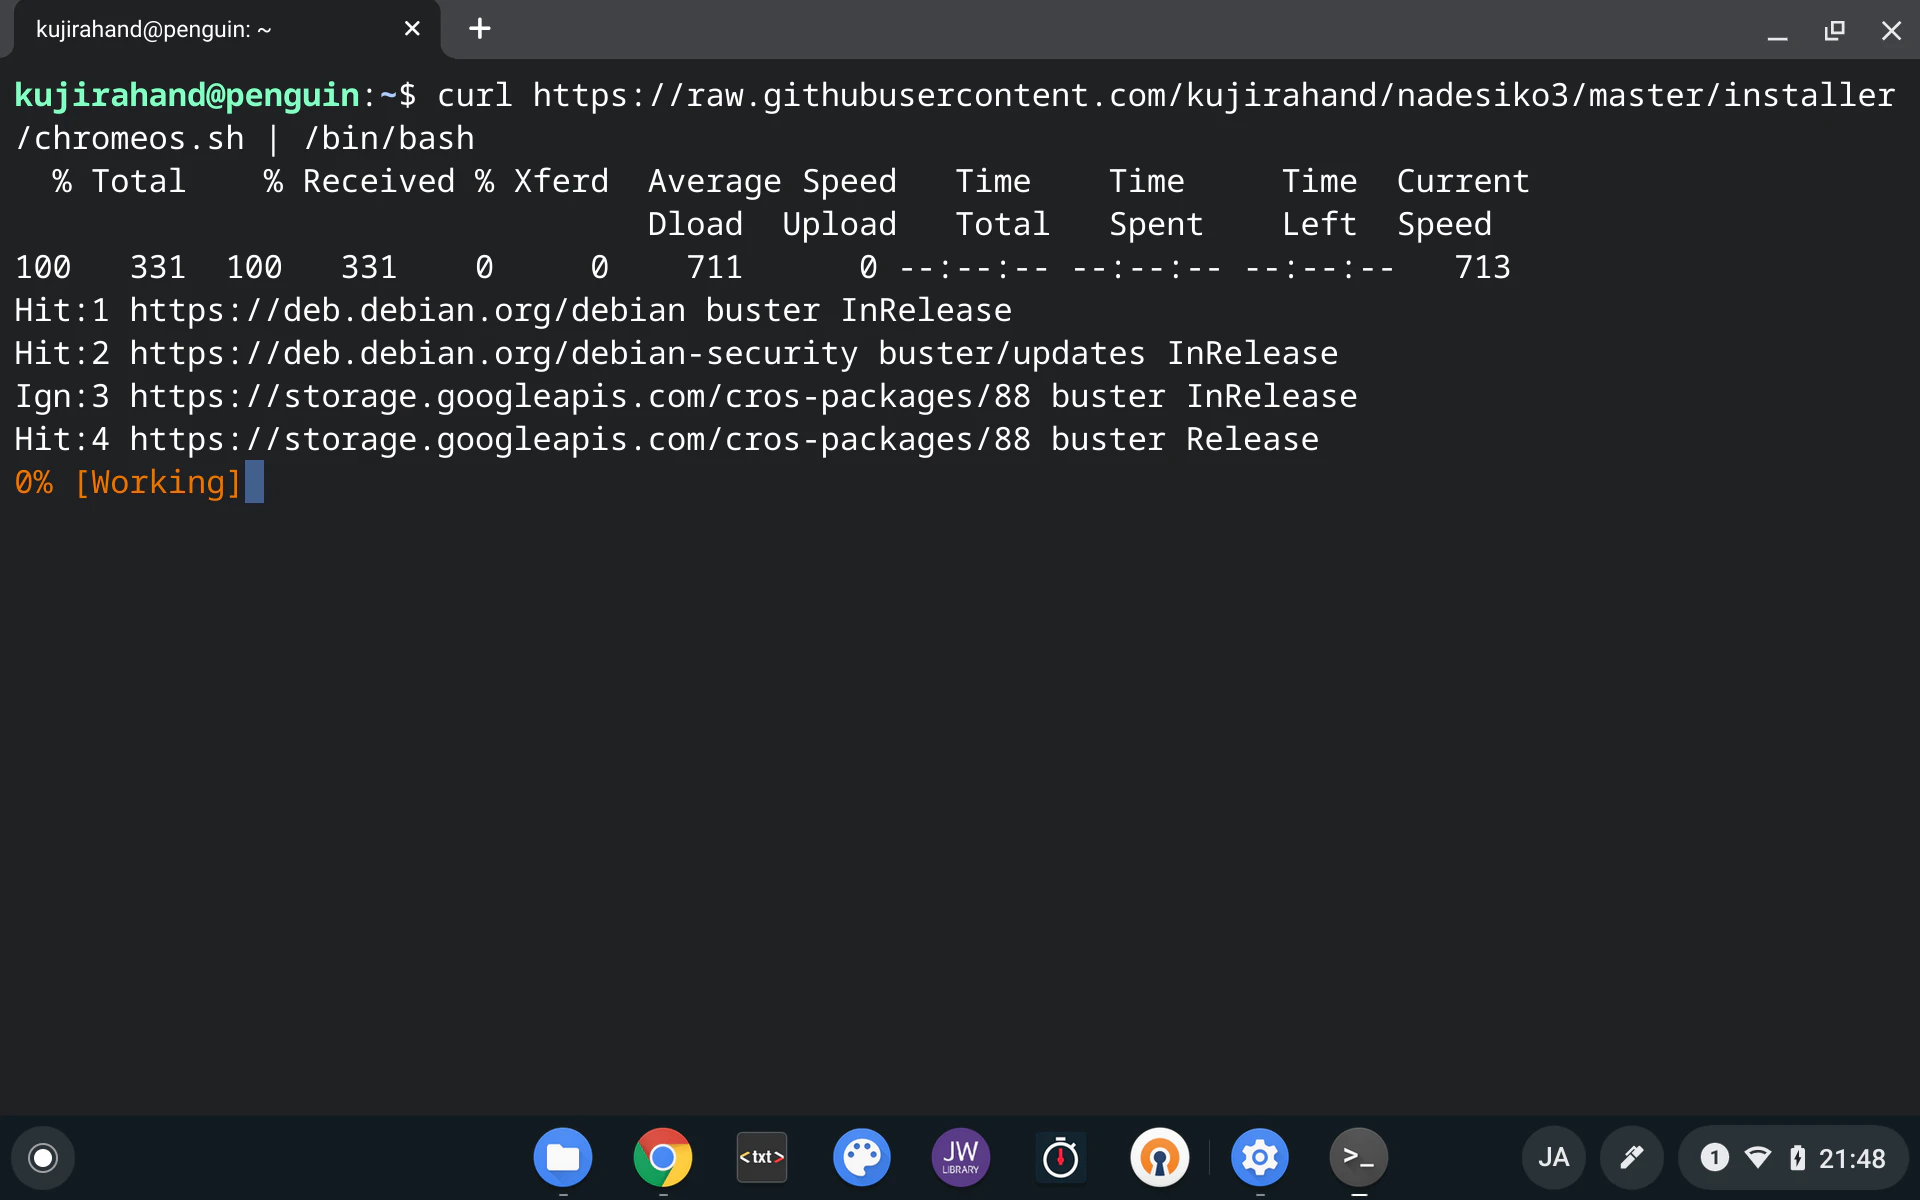Open the Files app in the shelf
Viewport: 1920px width, 1200px height.
562,1157
